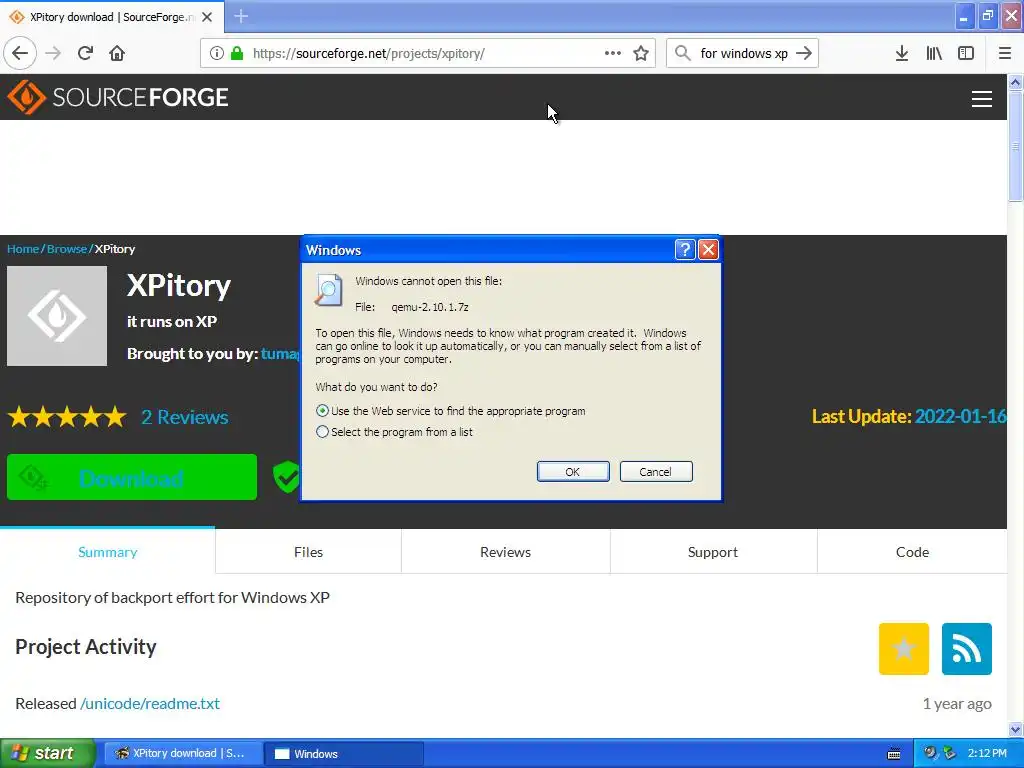Open the Windows Start menu
This screenshot has height=768, width=1024.
(x=47, y=753)
